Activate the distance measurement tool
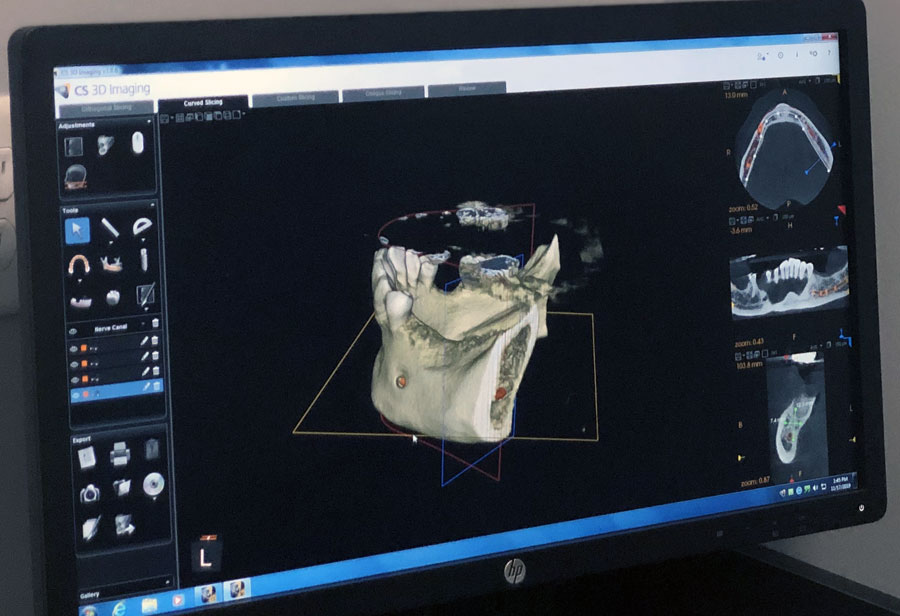Viewport: 900px width, 616px height. pyautogui.click(x=110, y=230)
